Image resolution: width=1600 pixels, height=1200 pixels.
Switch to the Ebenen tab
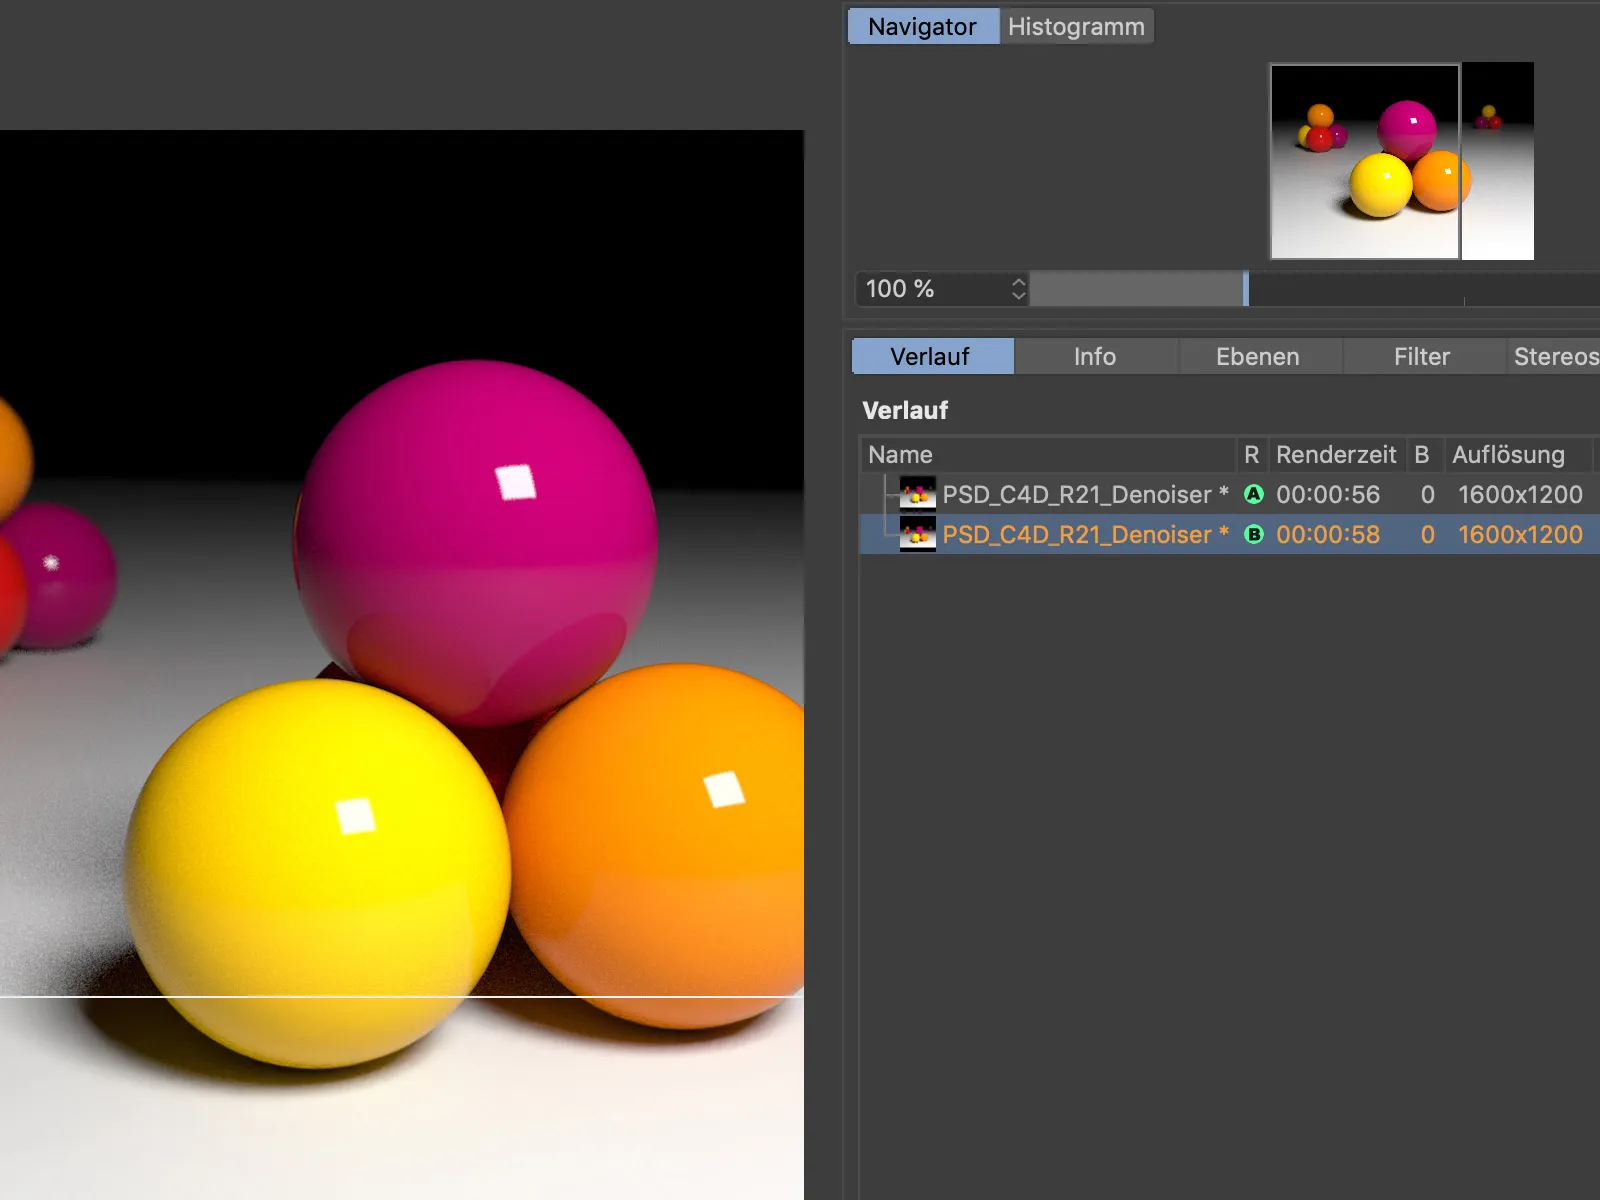click(x=1258, y=356)
